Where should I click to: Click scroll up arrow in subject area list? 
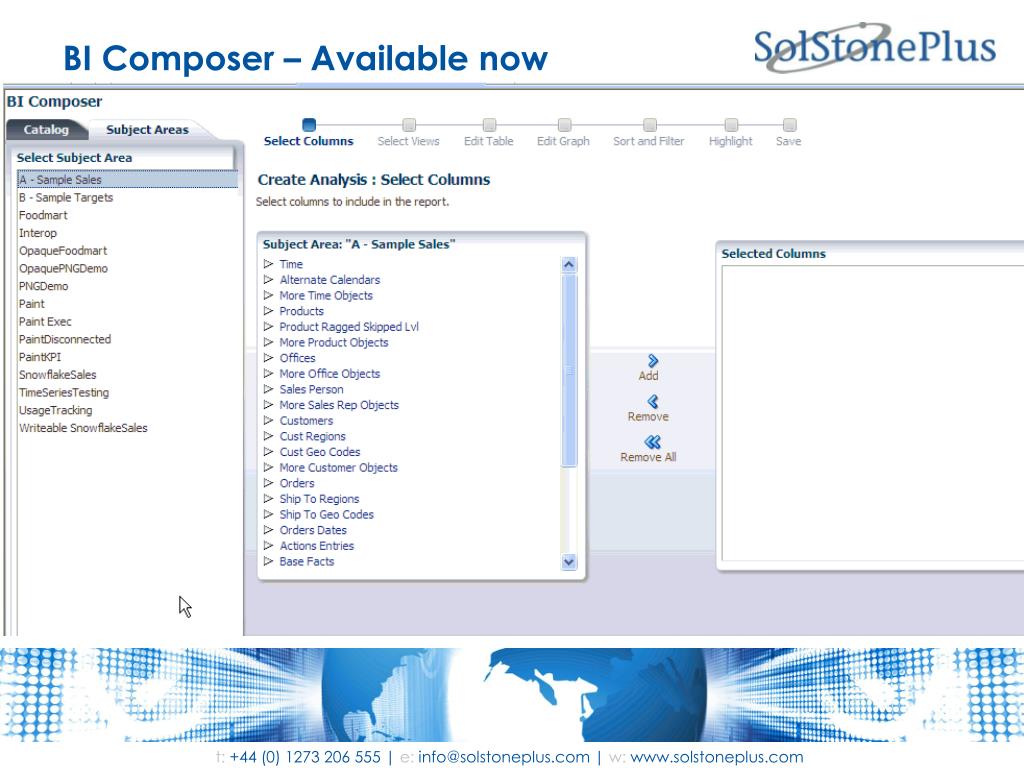569,264
